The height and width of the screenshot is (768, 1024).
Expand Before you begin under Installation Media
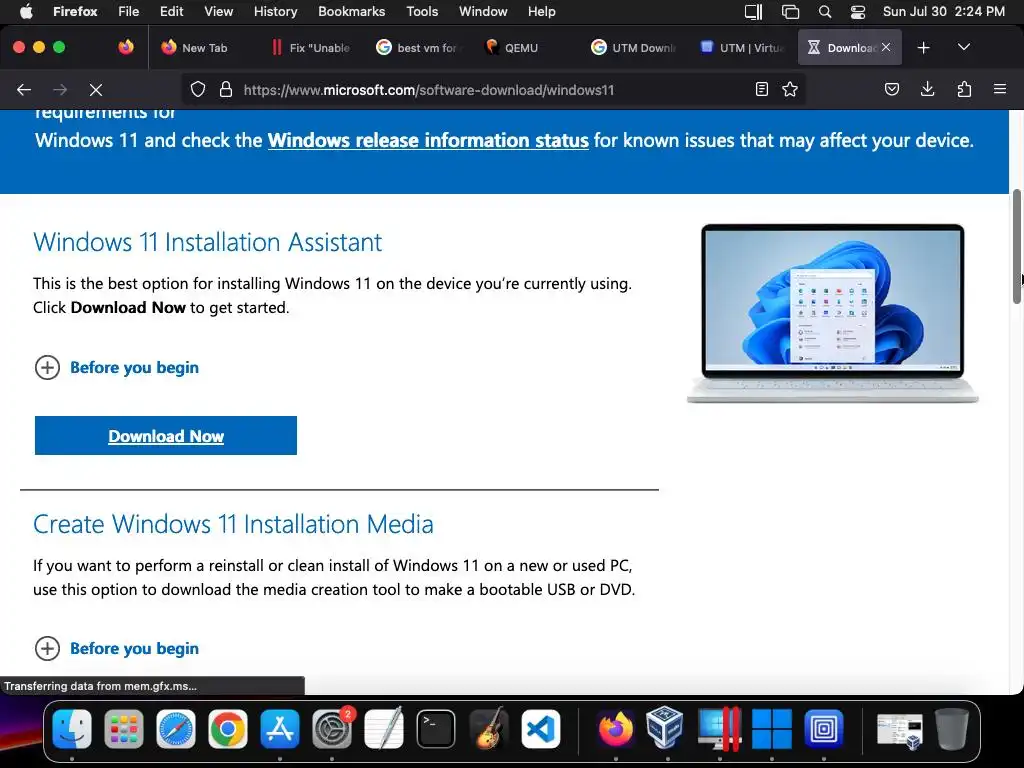(116, 648)
